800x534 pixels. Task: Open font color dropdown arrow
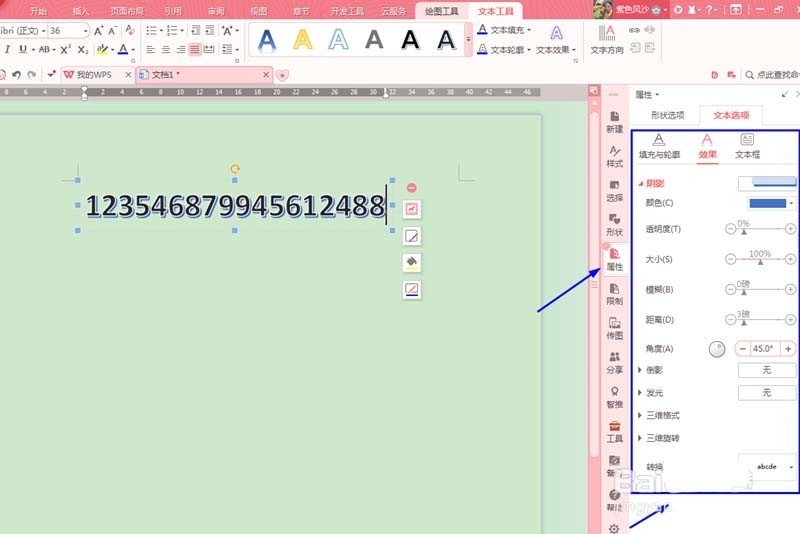point(133,50)
